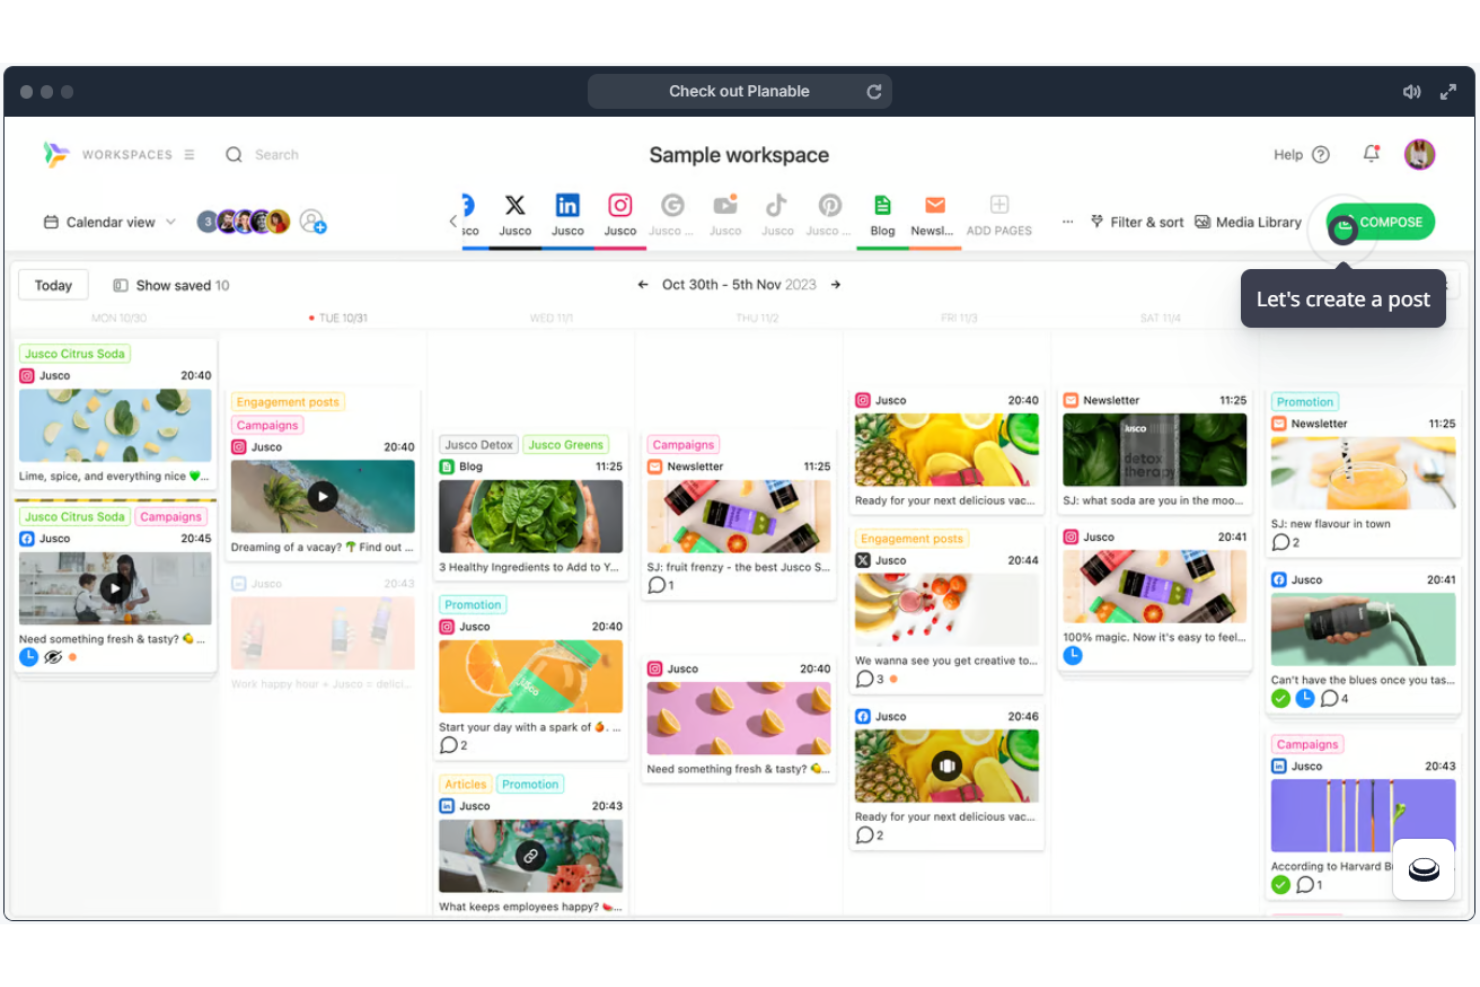Select the LinkedIn Jusco page
Image resolution: width=1480 pixels, height=987 pixels.
(x=567, y=215)
